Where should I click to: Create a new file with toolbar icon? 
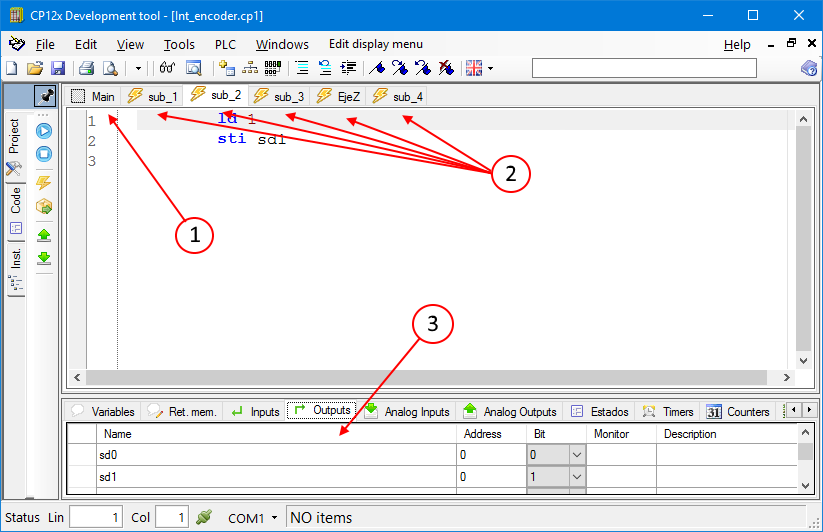[x=12, y=68]
